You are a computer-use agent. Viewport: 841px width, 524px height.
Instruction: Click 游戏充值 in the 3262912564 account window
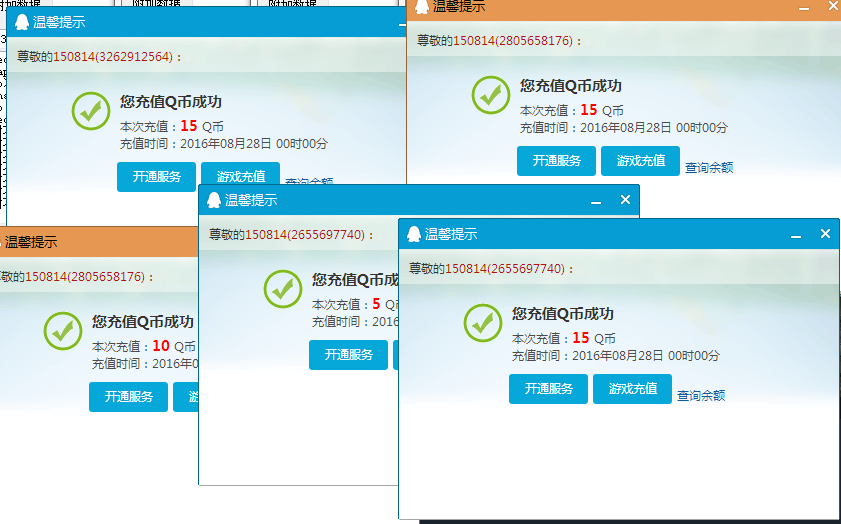pos(240,173)
